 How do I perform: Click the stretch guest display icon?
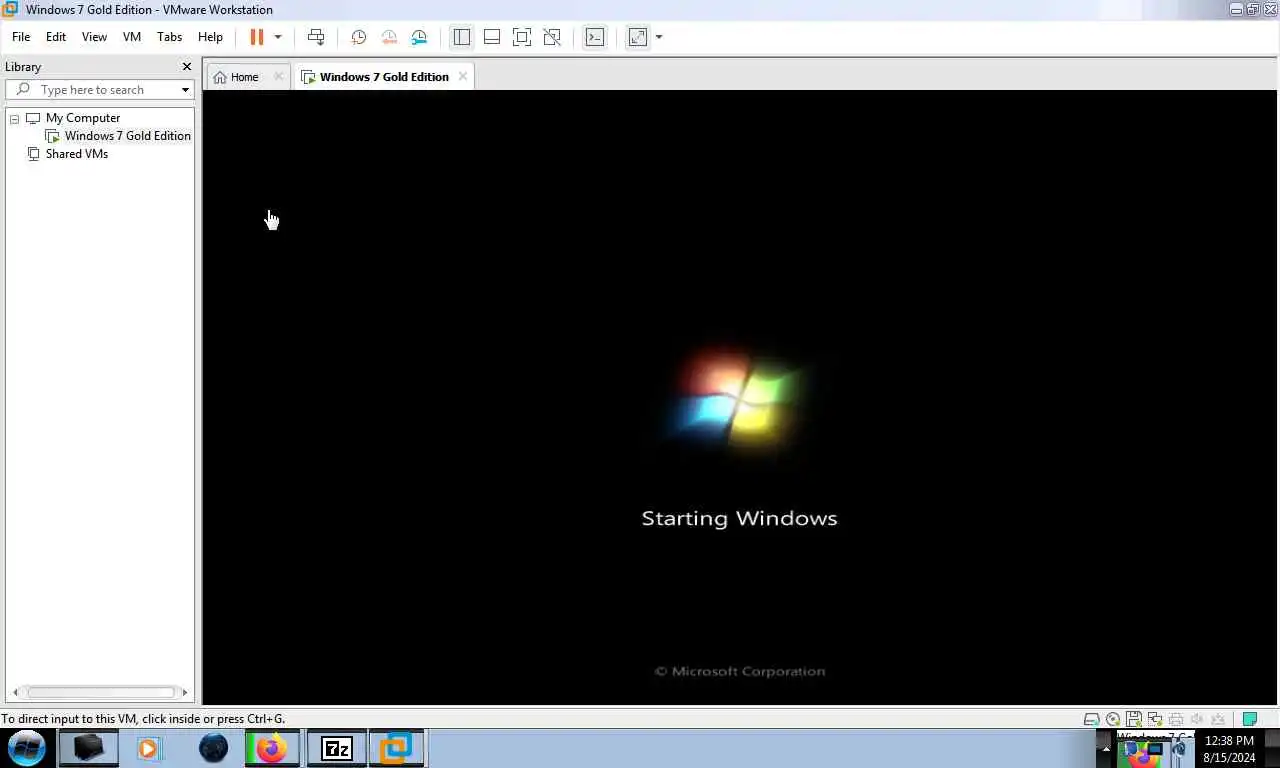[x=637, y=37]
